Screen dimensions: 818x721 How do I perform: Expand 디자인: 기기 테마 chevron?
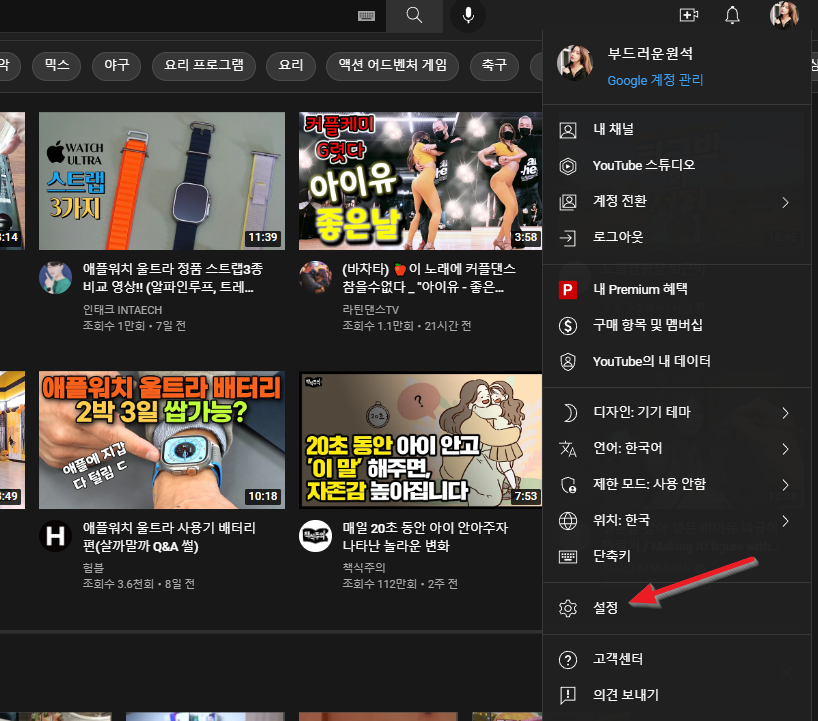click(785, 413)
